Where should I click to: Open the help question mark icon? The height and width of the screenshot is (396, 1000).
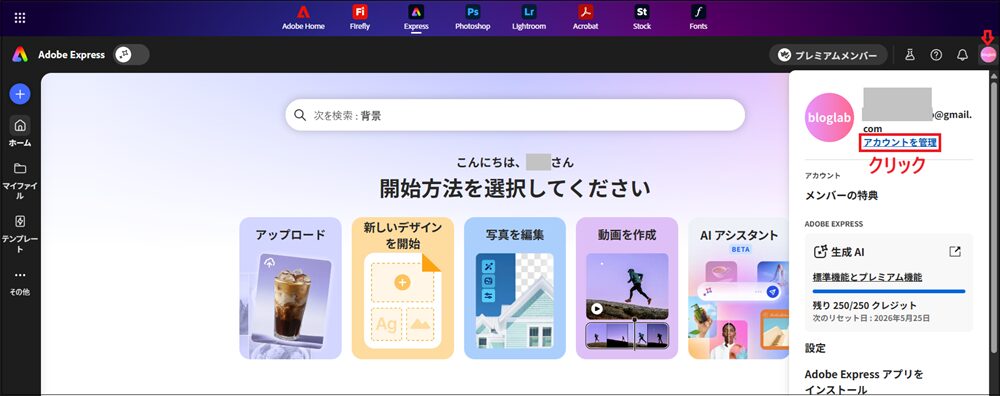coord(936,55)
